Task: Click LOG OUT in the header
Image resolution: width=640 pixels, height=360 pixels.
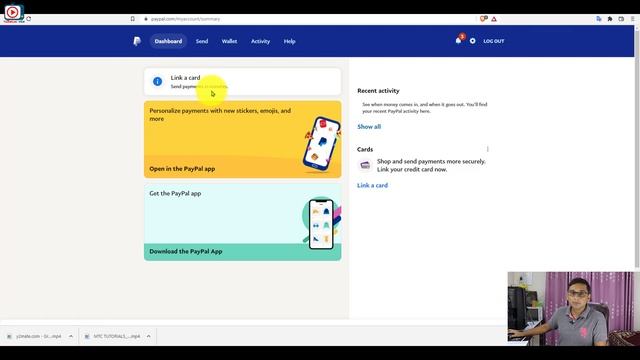Action: [493, 41]
